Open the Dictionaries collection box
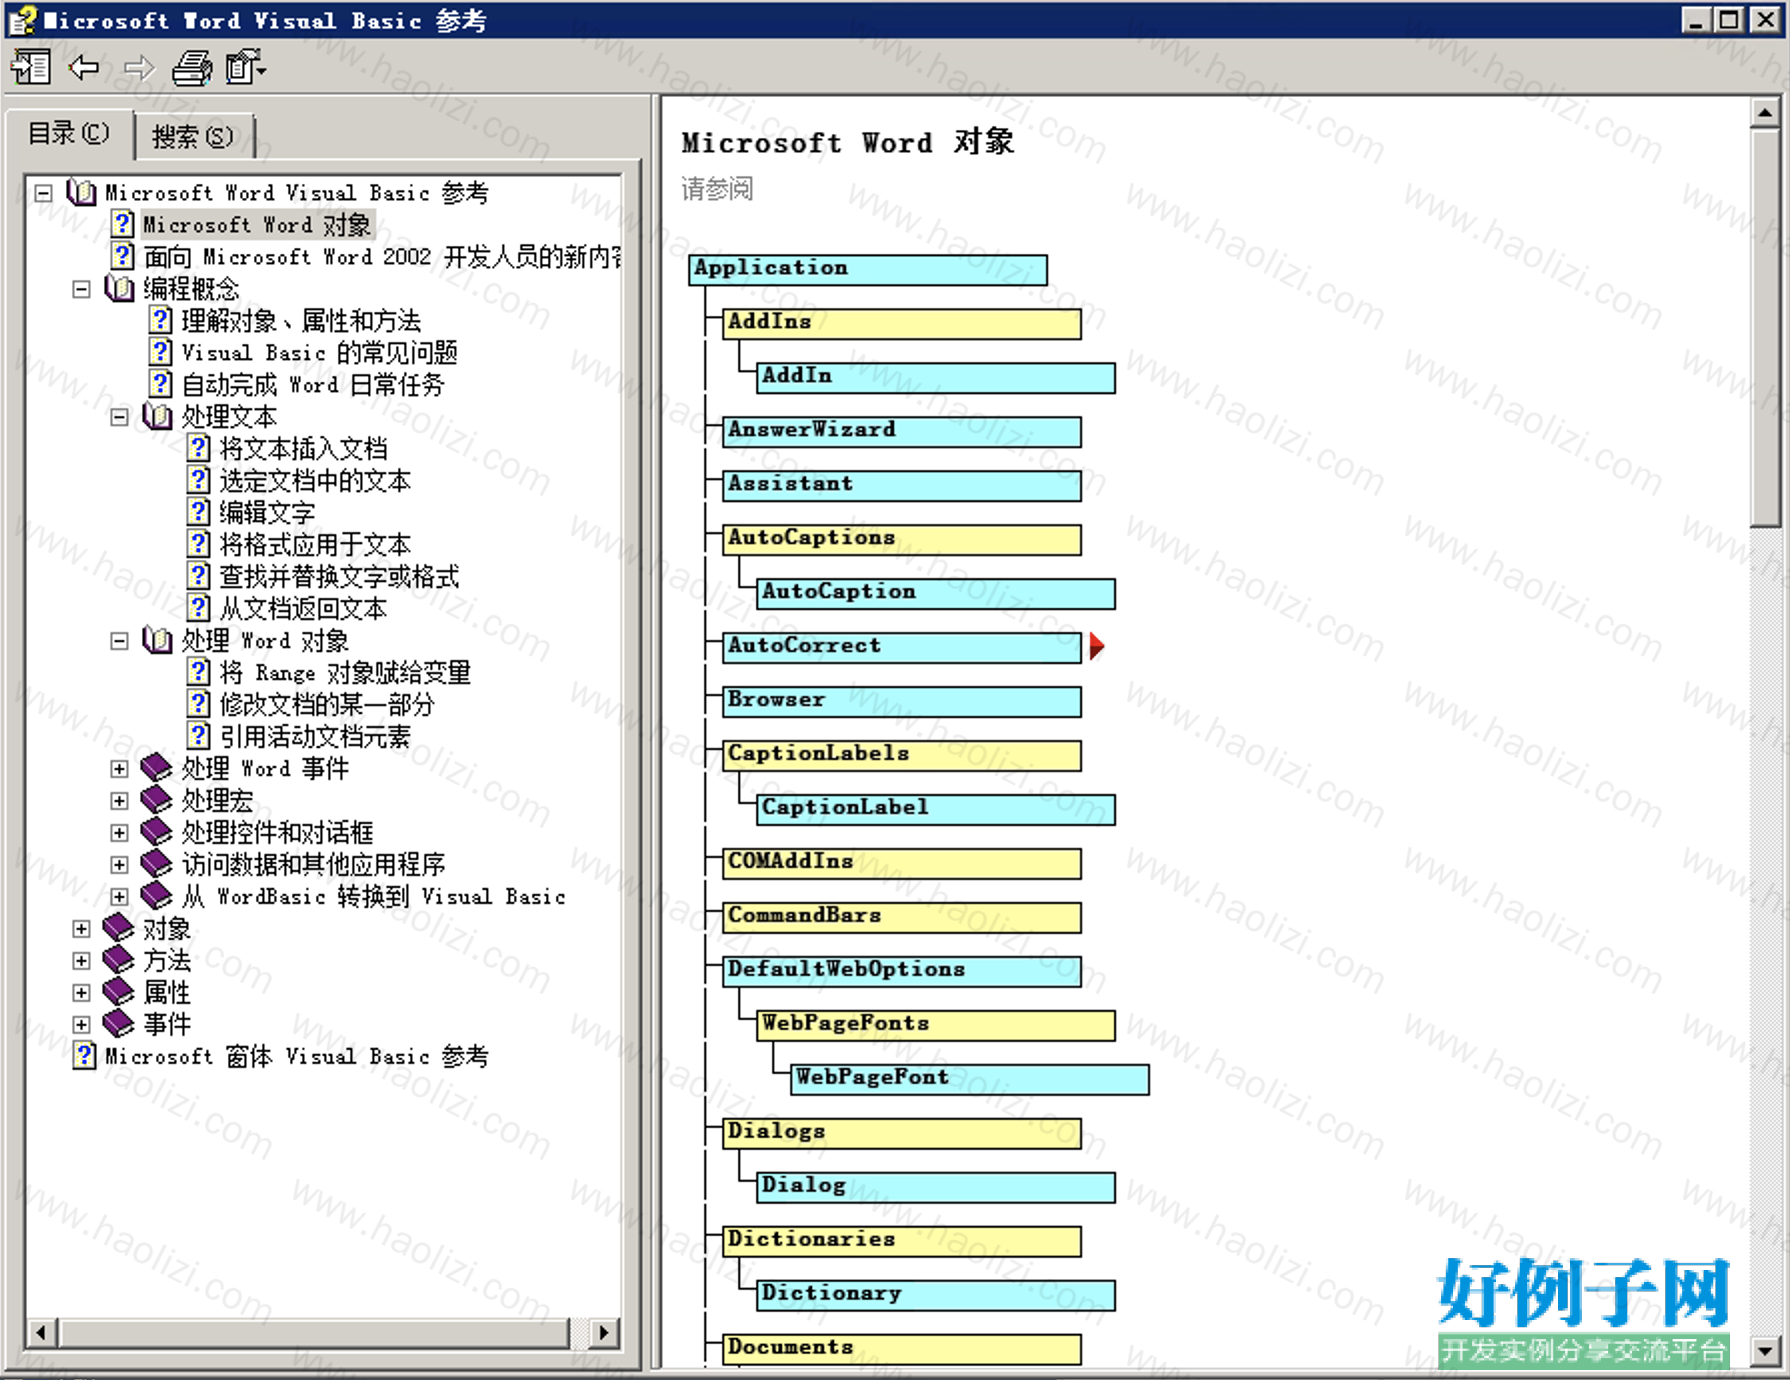1790x1380 pixels. [x=902, y=1242]
